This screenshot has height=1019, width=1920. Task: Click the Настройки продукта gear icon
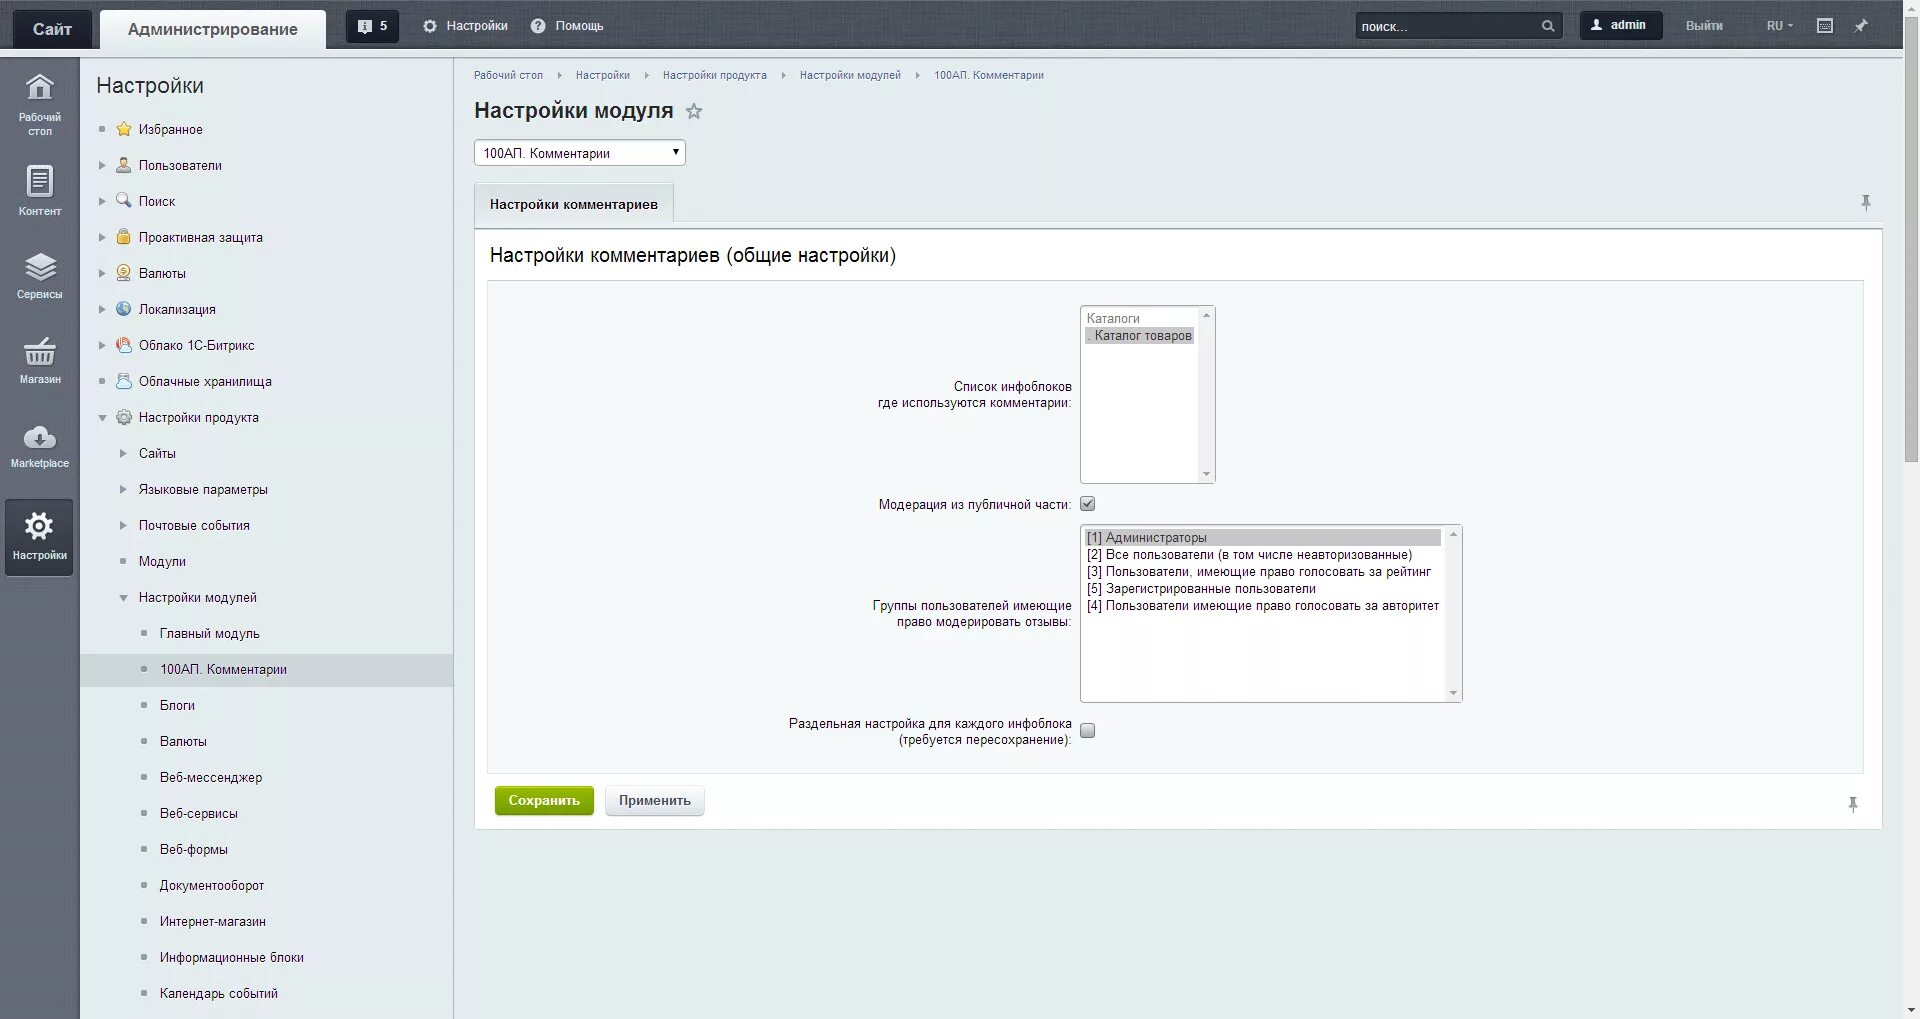point(124,417)
